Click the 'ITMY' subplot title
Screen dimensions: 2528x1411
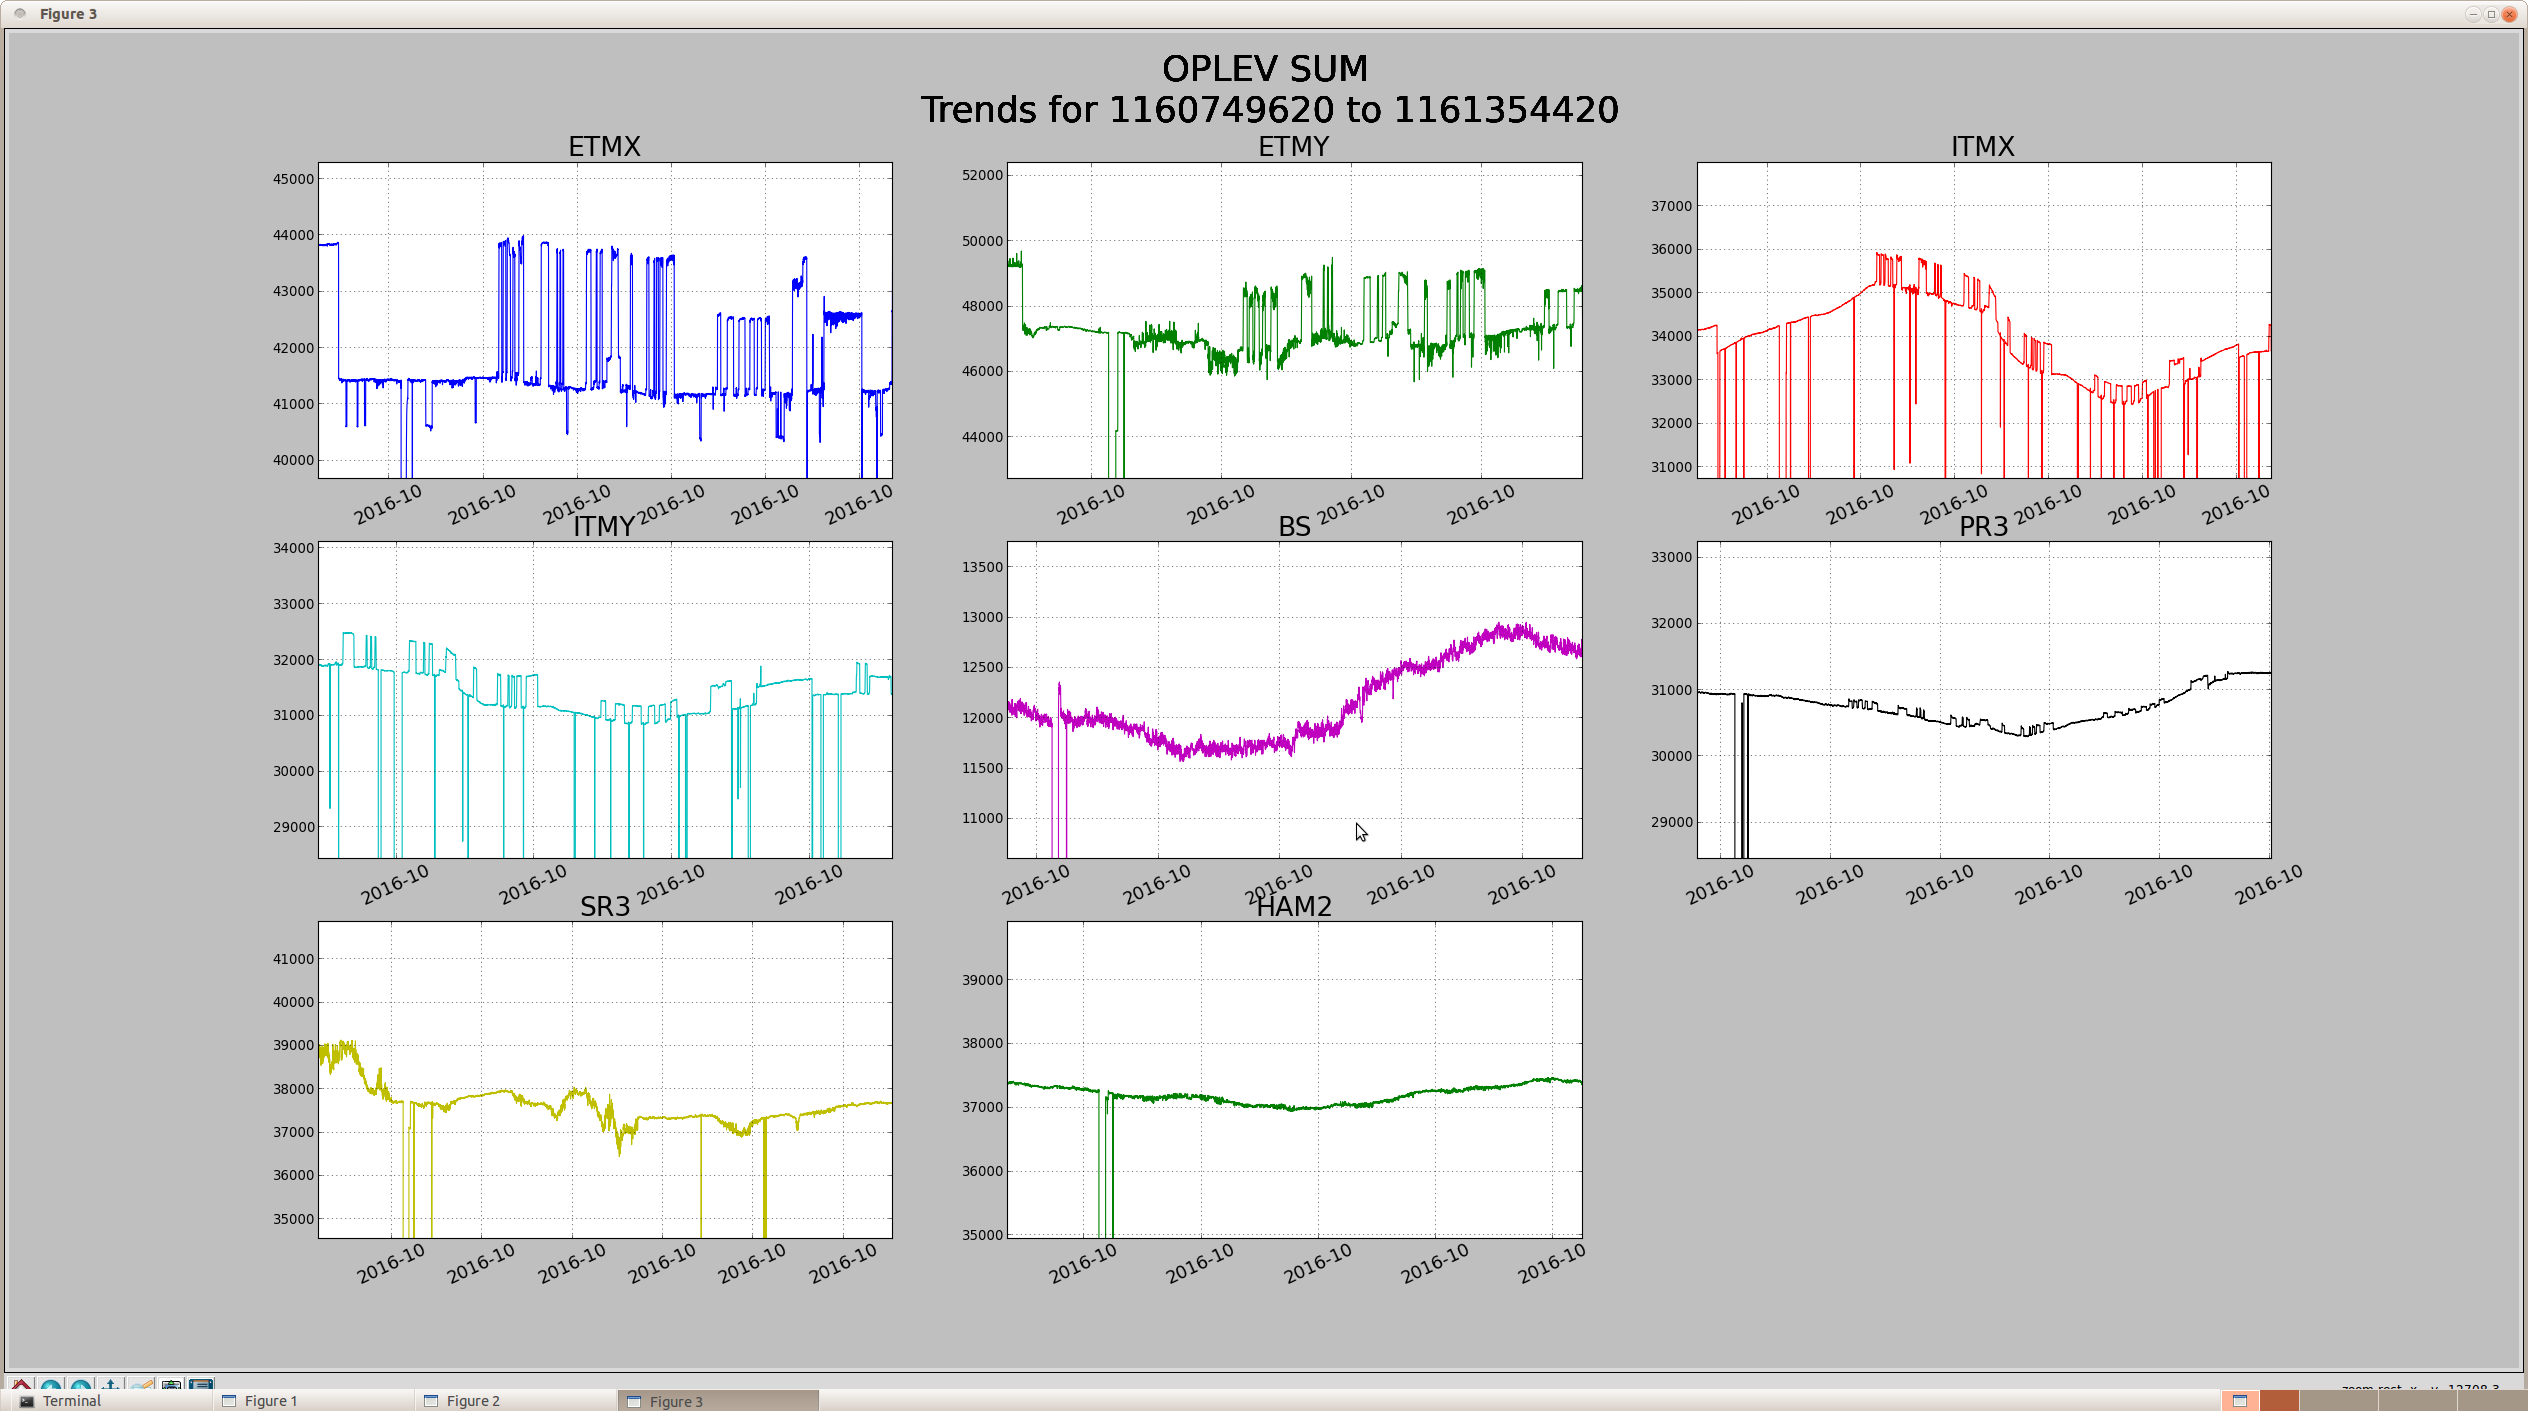click(x=603, y=527)
